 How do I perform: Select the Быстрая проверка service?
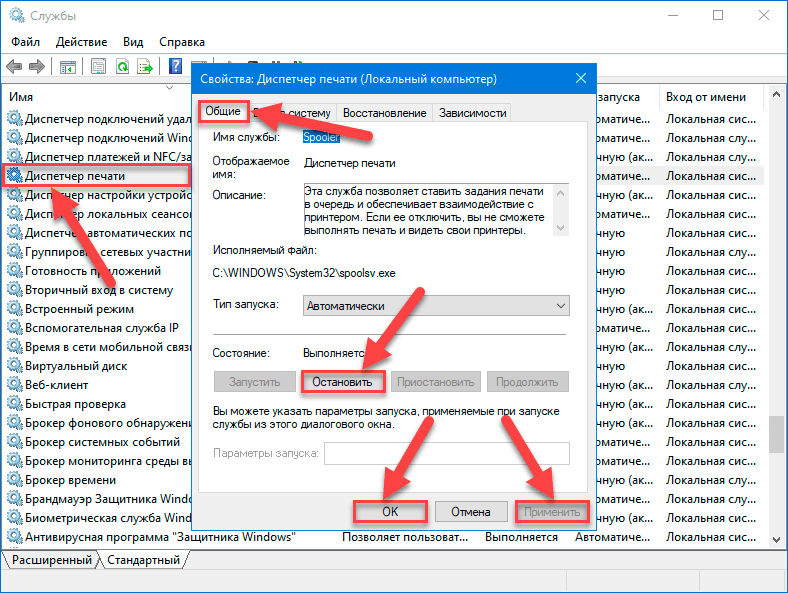[x=75, y=404]
